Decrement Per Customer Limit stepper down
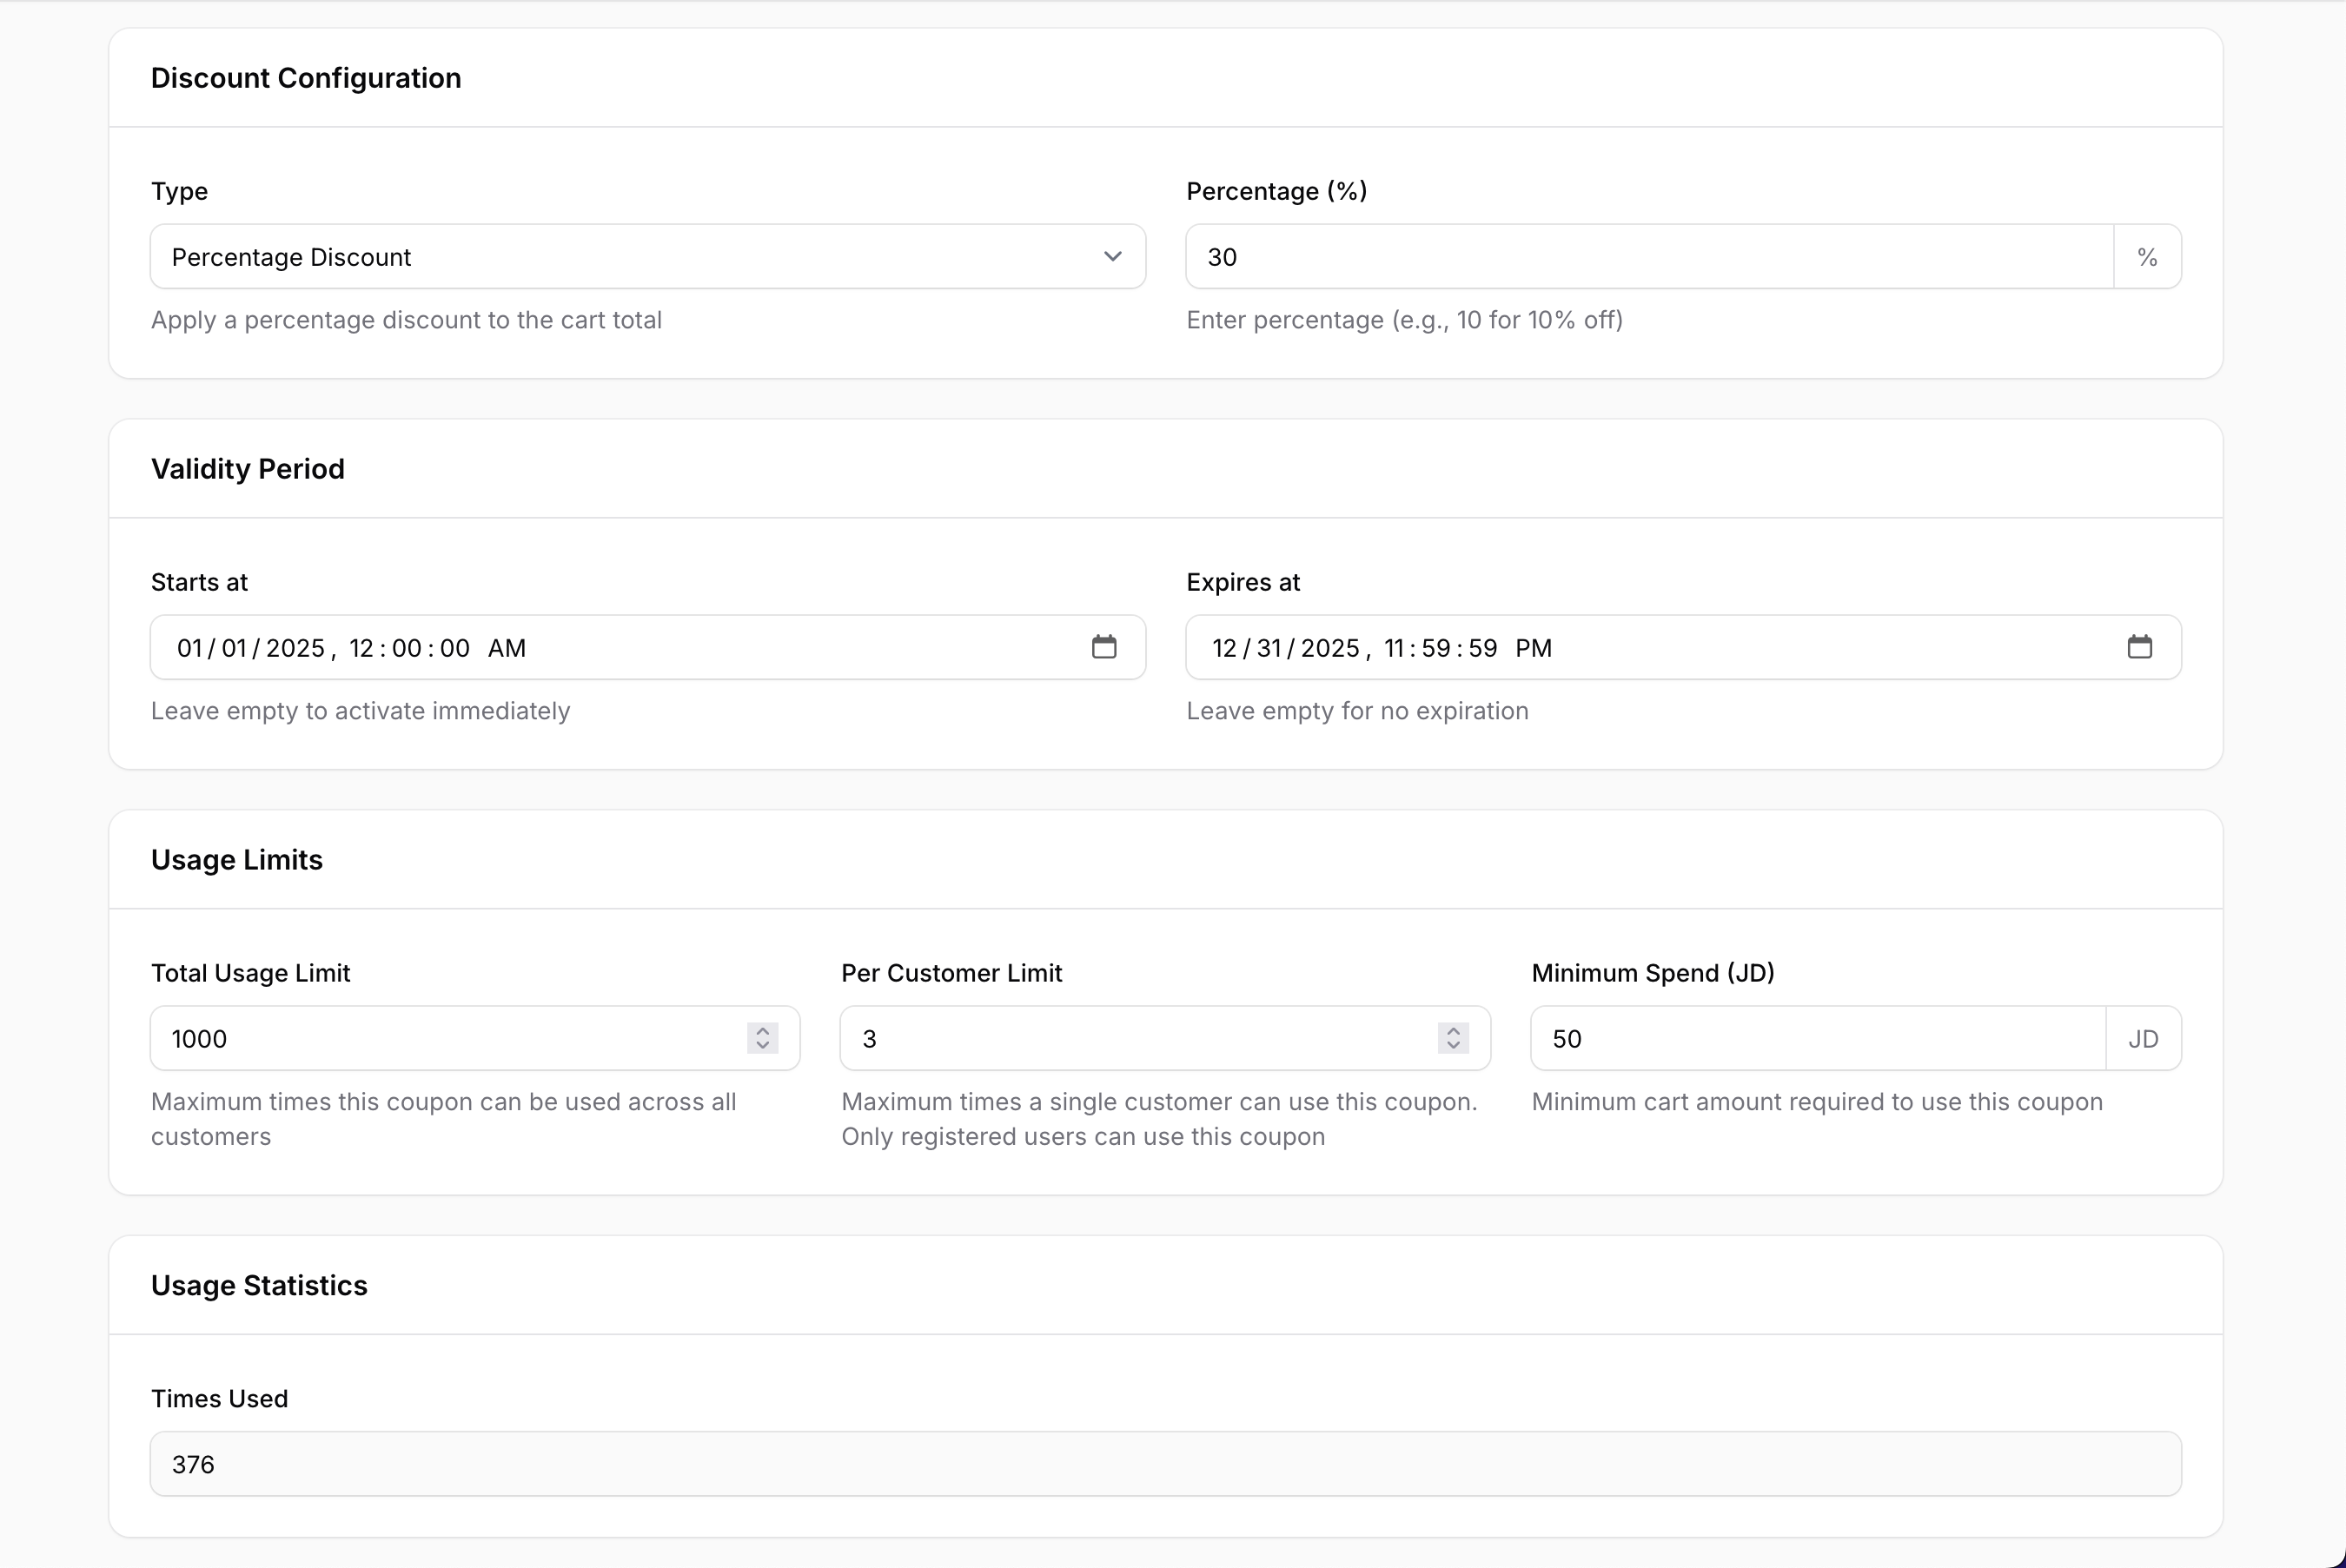The width and height of the screenshot is (2346, 1568). [x=1453, y=1046]
